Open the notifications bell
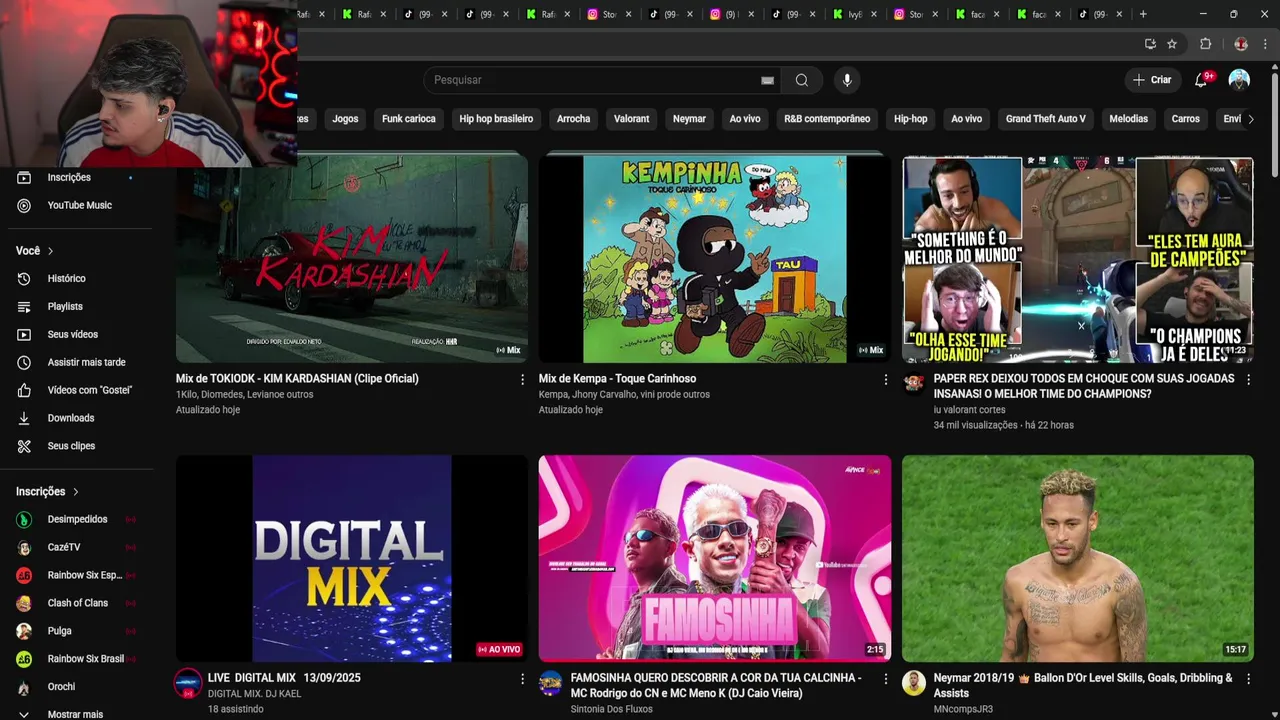This screenshot has width=1280, height=720. [1201, 80]
